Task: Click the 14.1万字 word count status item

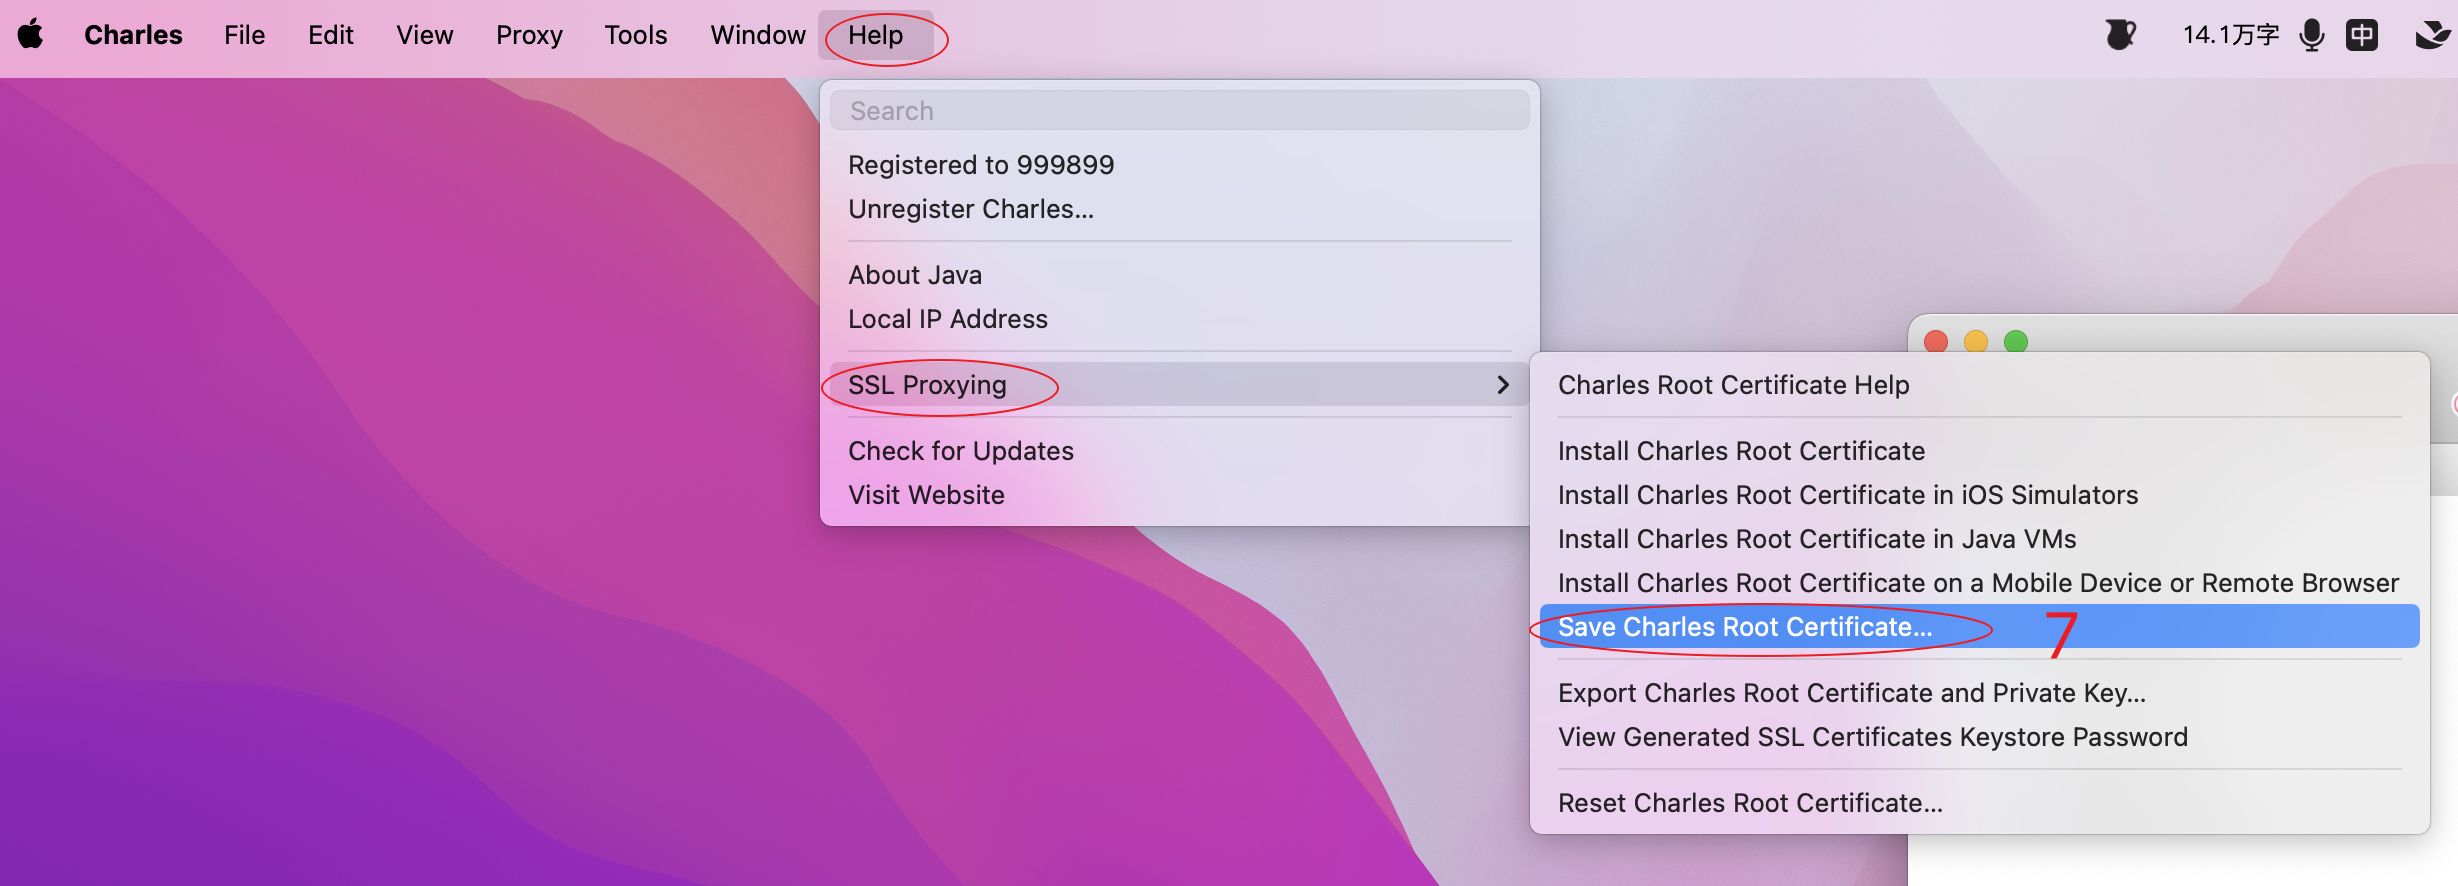Action: [x=2231, y=35]
